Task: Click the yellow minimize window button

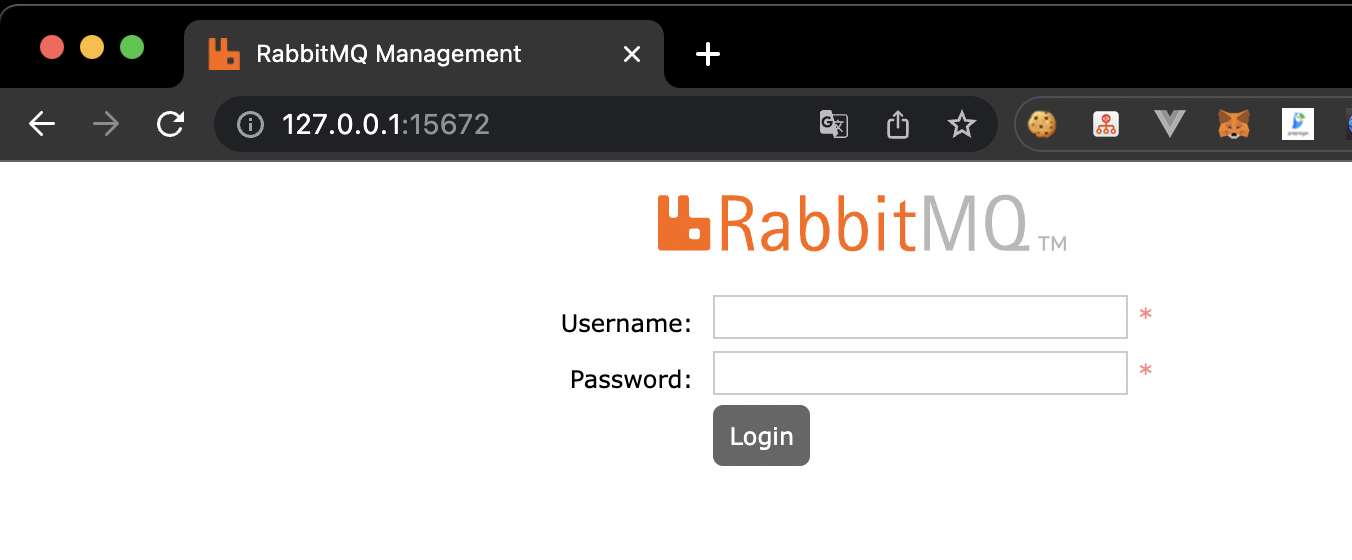Action: (92, 47)
